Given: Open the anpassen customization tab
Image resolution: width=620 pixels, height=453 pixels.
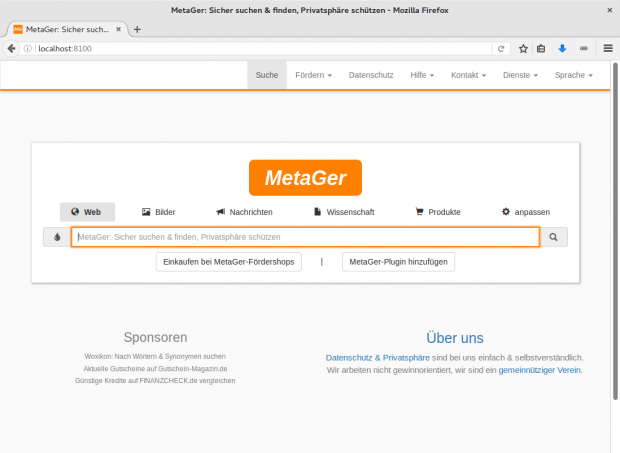Looking at the screenshot, I should pyautogui.click(x=526, y=212).
